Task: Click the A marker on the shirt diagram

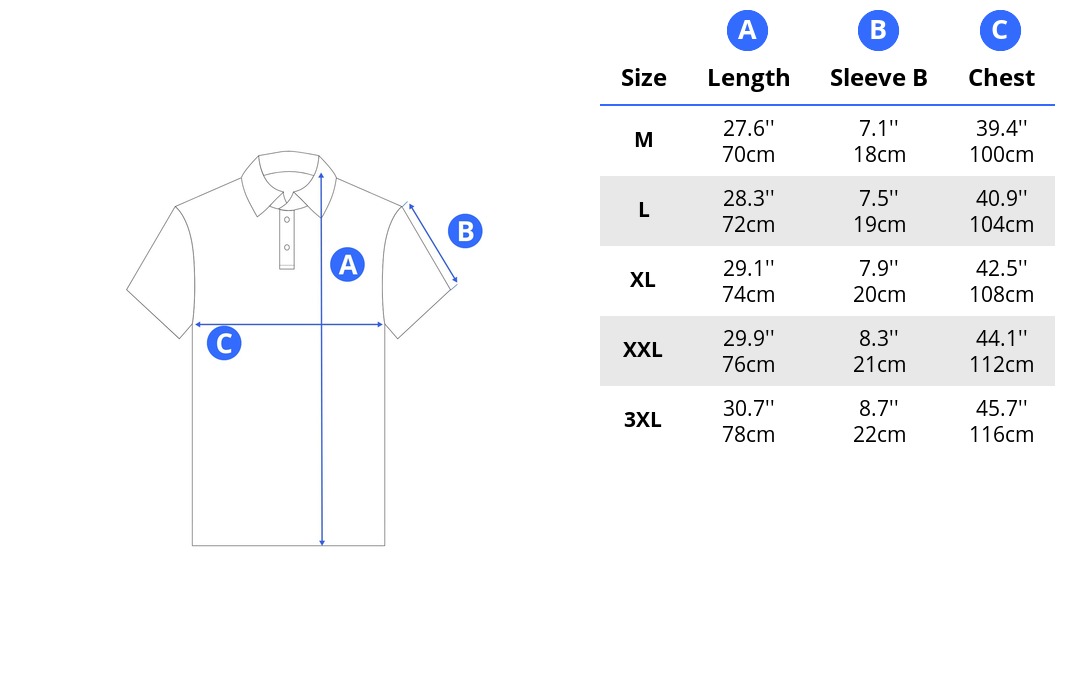Action: point(348,265)
